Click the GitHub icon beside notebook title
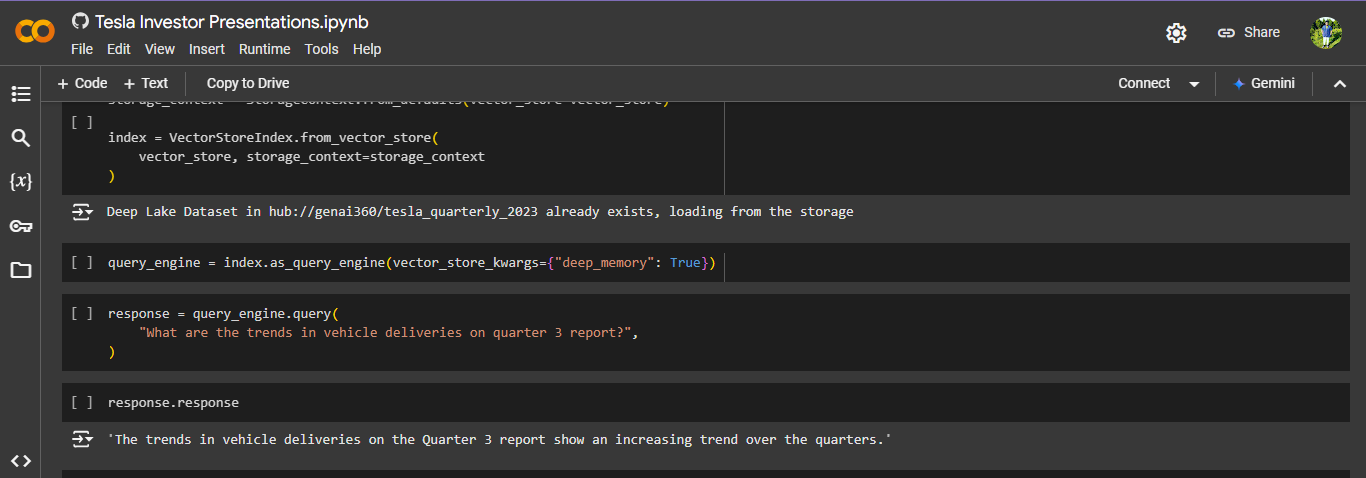The image size is (1366, 478). click(81, 21)
